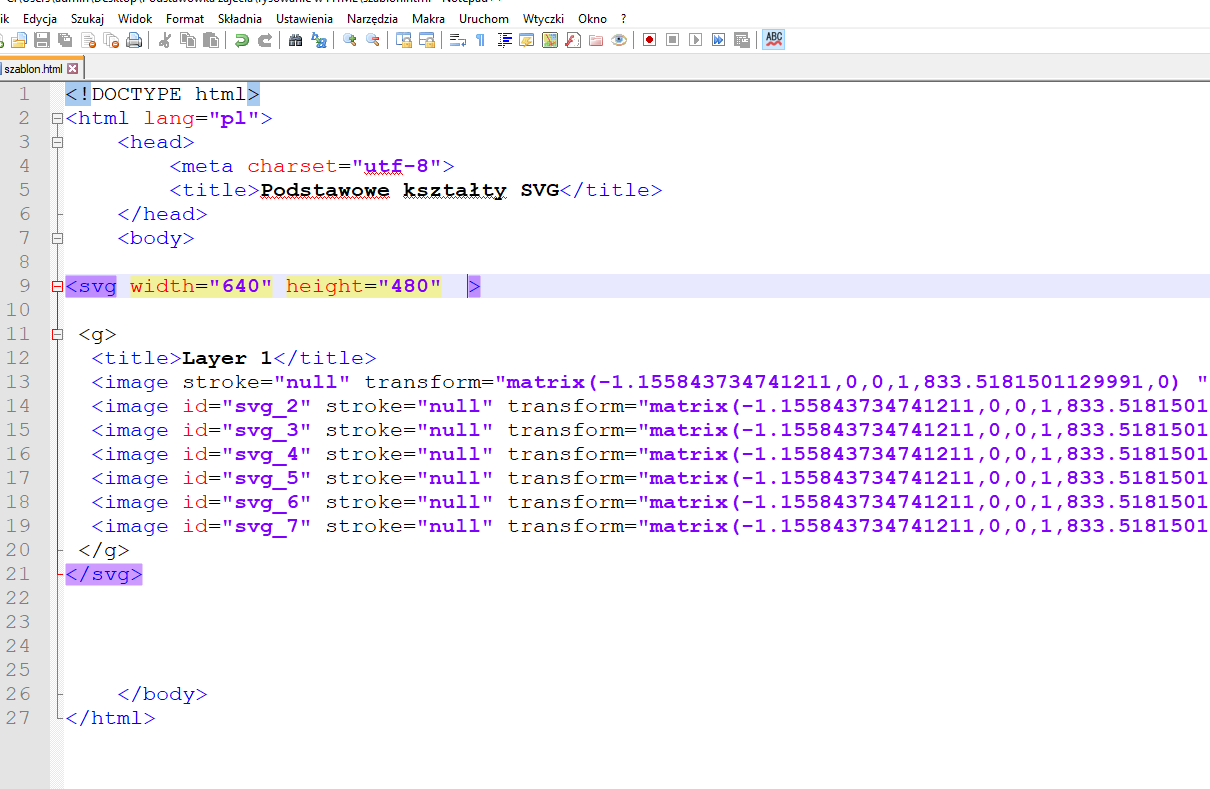Open the Narzędzia menu

coord(372,18)
